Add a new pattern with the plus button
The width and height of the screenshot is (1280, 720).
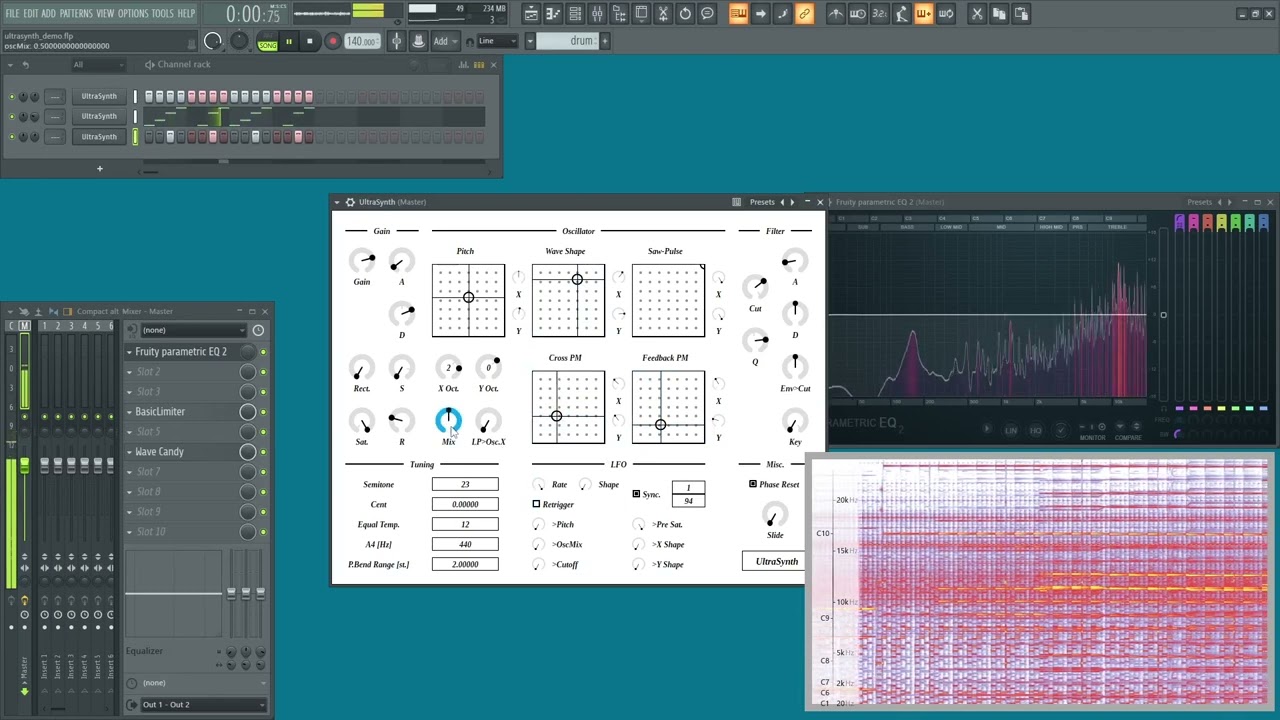[604, 41]
